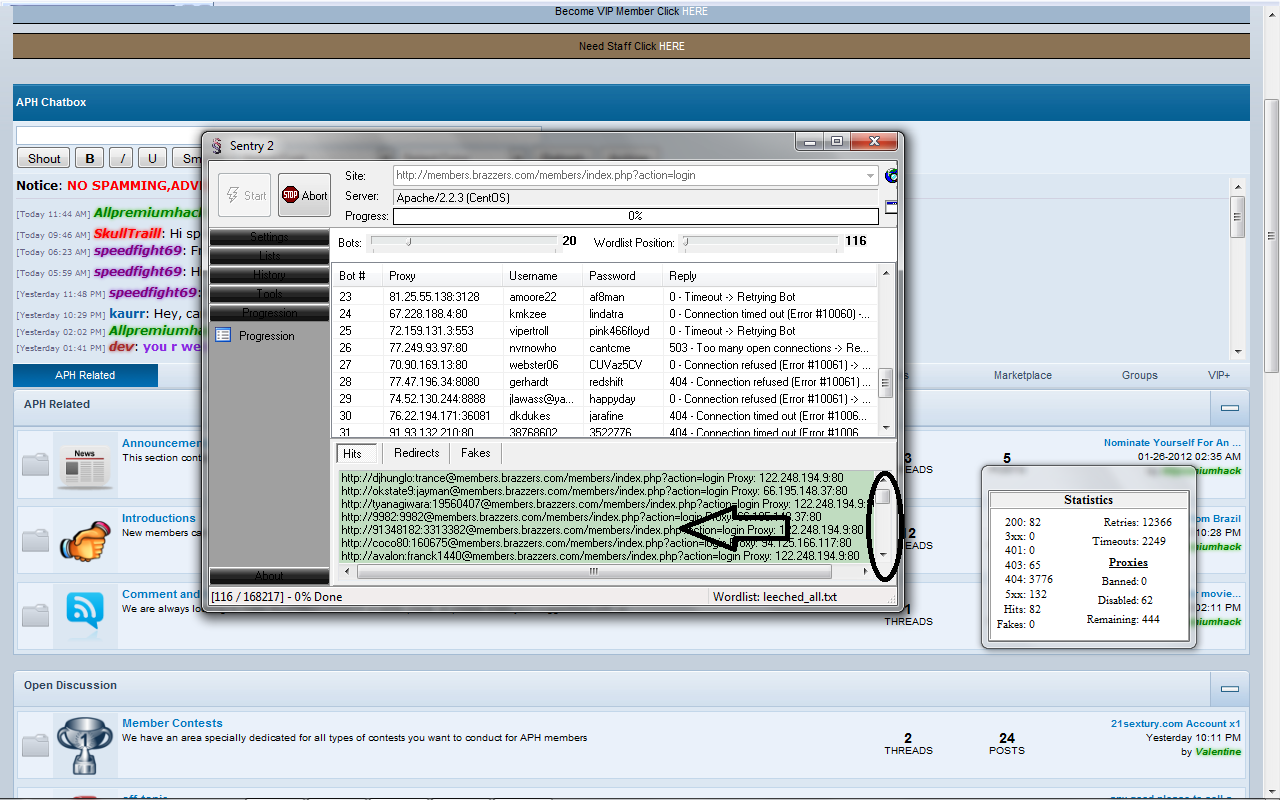This screenshot has height=800, width=1280.
Task: Click the bot table vertical scrollbar
Action: click(x=886, y=350)
